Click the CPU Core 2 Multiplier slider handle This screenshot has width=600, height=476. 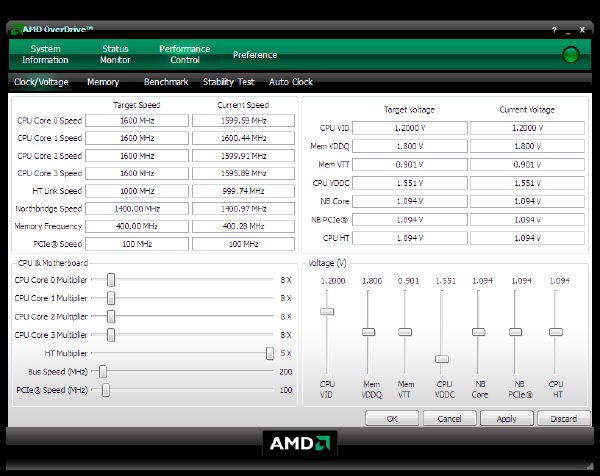(x=111, y=316)
